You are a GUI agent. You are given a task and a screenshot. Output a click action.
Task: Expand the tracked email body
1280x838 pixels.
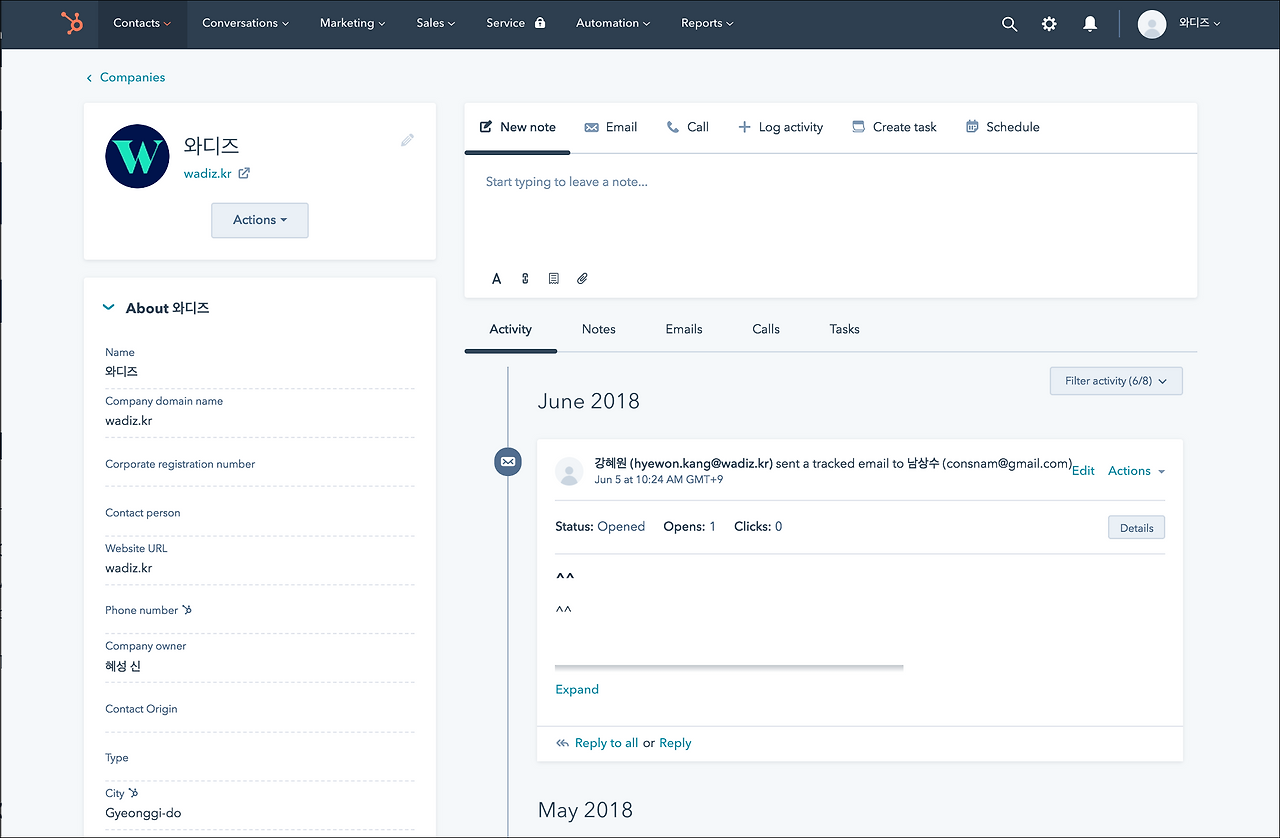pyautogui.click(x=577, y=689)
